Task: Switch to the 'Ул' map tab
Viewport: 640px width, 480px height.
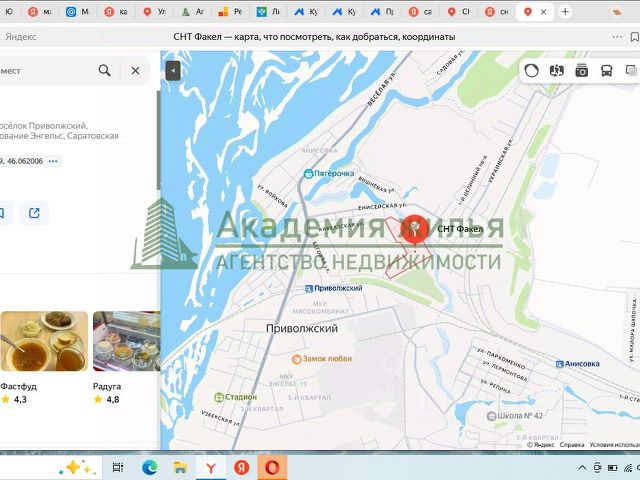Action: pyautogui.click(x=155, y=12)
